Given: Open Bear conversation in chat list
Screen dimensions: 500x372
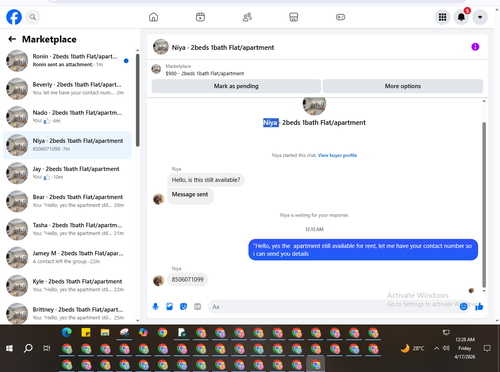Looking at the screenshot, I should 67,201.
